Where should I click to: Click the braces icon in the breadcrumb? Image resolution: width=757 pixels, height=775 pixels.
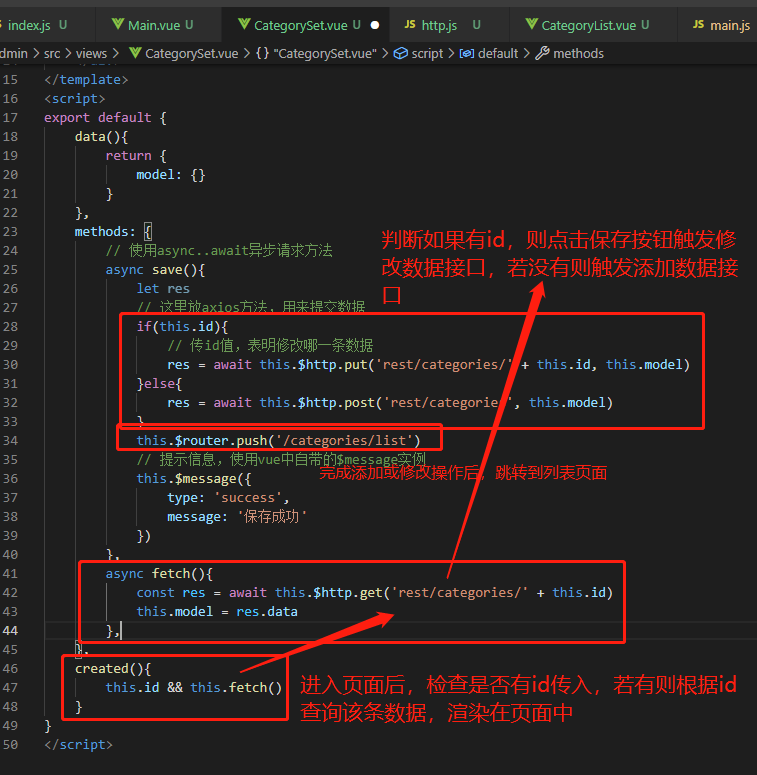[x=262, y=53]
